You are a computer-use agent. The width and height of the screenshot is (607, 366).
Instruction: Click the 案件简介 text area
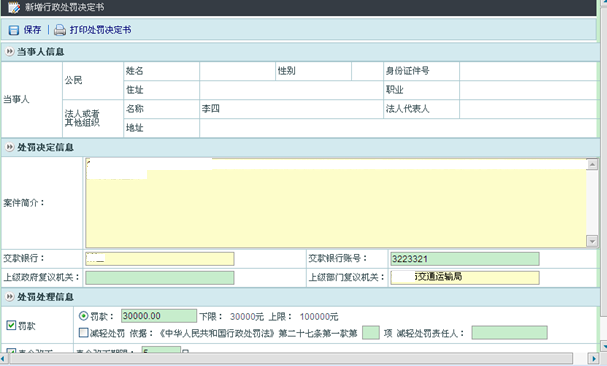pyautogui.click(x=336, y=203)
